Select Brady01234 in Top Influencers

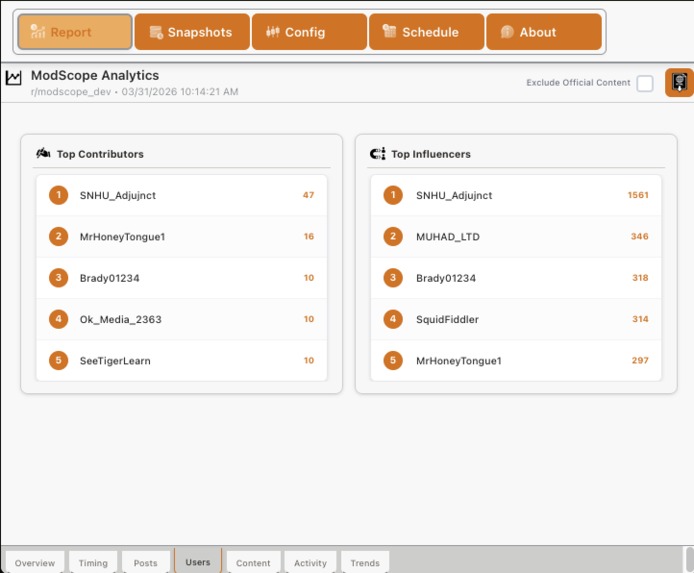[x=516, y=278]
